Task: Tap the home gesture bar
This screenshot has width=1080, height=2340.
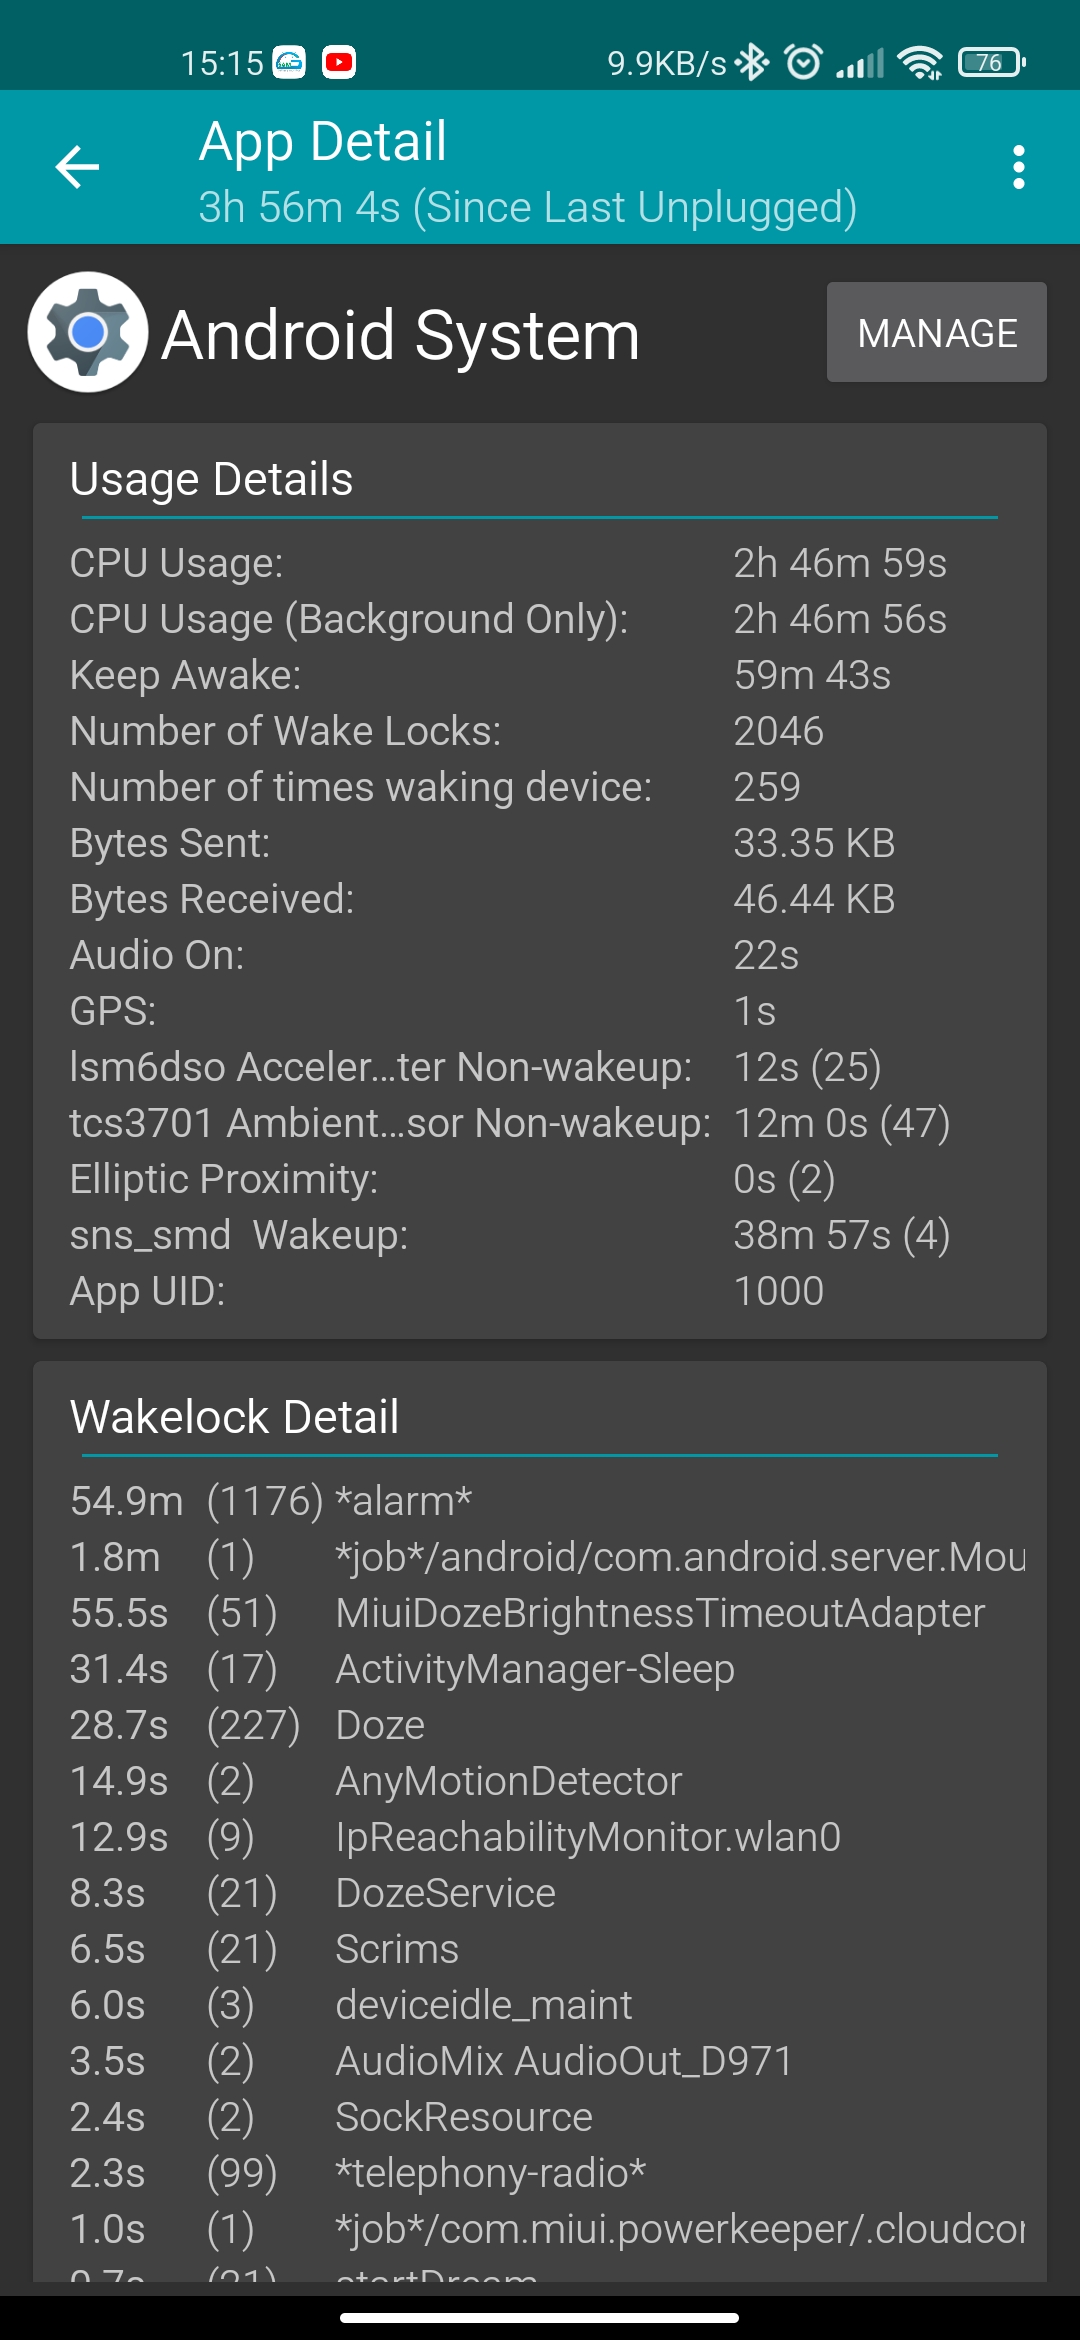Action: click(540, 2317)
